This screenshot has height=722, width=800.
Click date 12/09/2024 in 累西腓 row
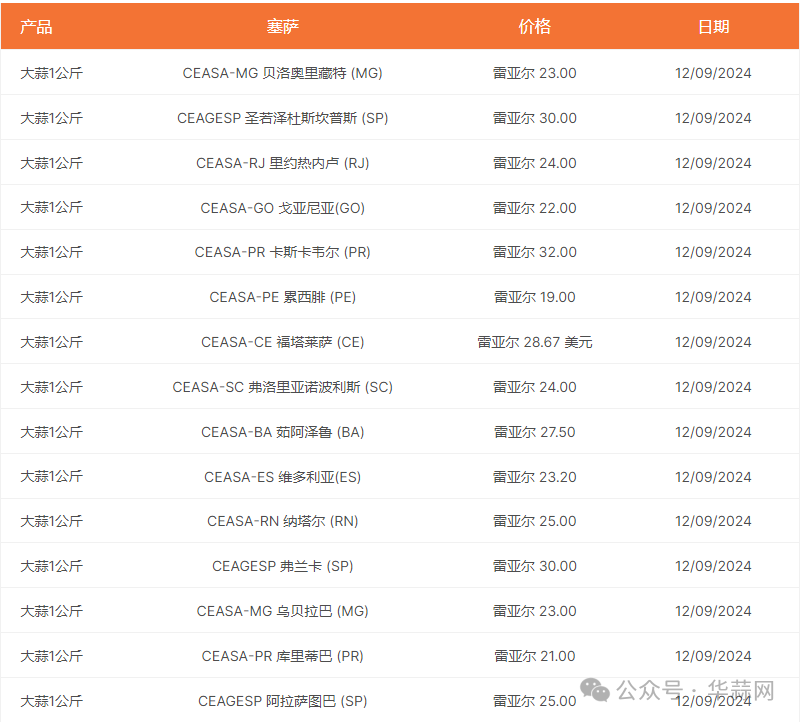(x=713, y=297)
